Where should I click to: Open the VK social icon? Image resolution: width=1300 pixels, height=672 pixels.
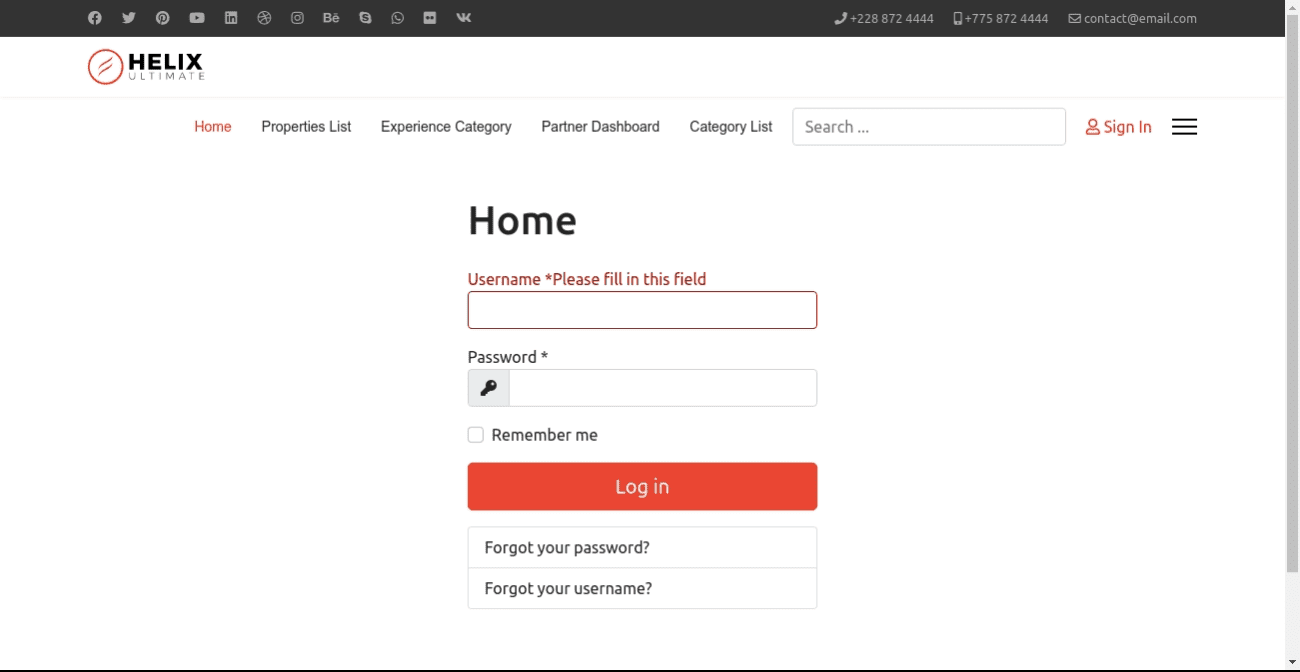tap(464, 18)
